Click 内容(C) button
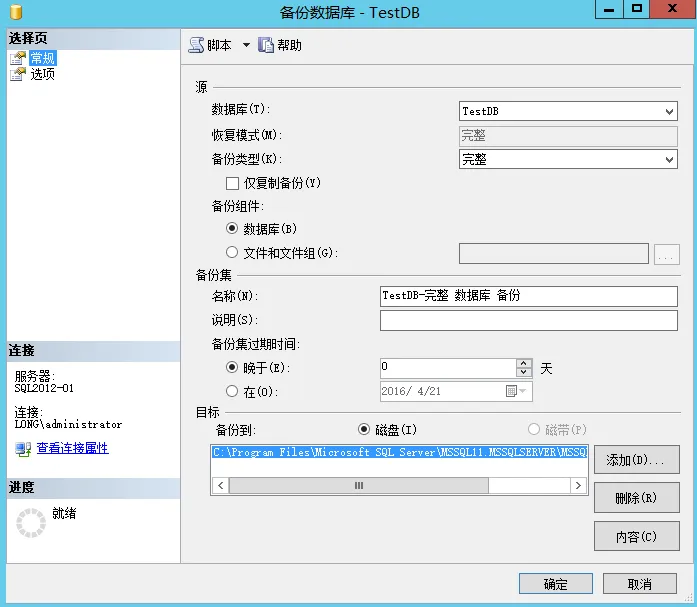This screenshot has width=697, height=607. pyautogui.click(x=637, y=536)
